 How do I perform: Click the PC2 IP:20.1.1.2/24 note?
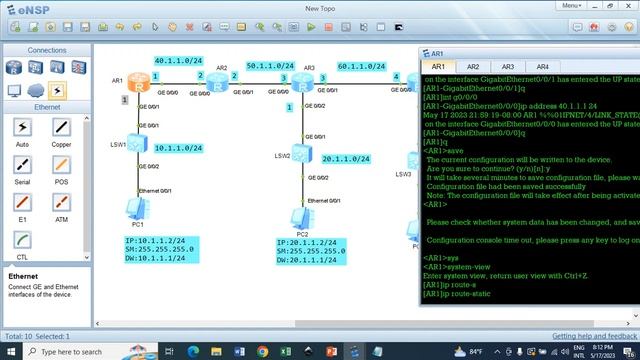click(x=311, y=251)
